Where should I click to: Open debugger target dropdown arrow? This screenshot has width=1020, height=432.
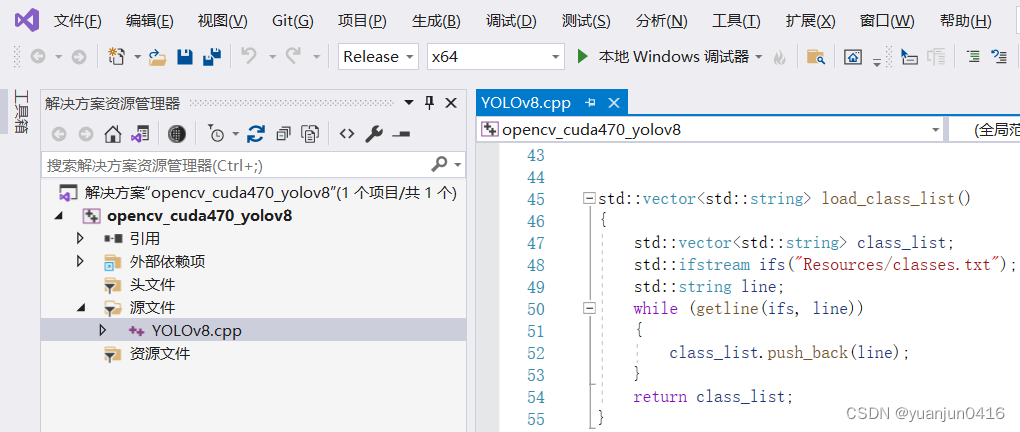pyautogui.click(x=758, y=57)
